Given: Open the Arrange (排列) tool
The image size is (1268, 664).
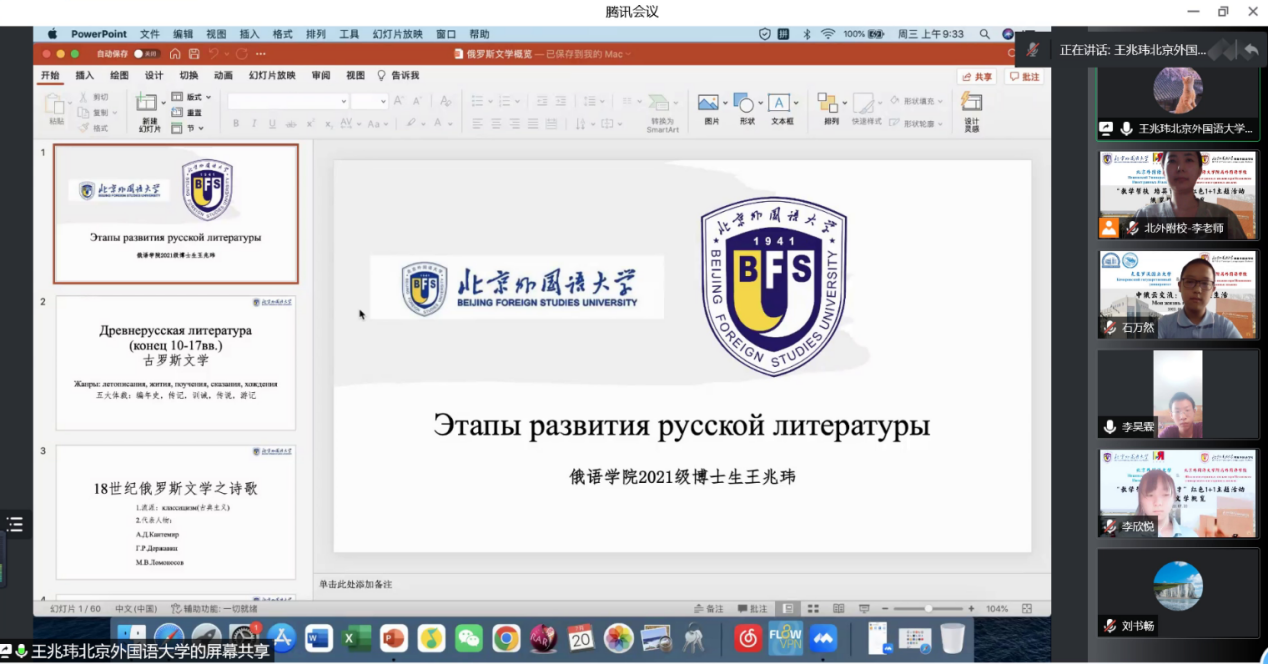Looking at the screenshot, I should [x=827, y=103].
